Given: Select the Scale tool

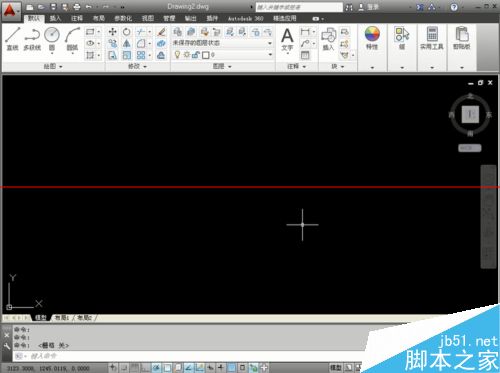Looking at the screenshot, I should click(127, 55).
